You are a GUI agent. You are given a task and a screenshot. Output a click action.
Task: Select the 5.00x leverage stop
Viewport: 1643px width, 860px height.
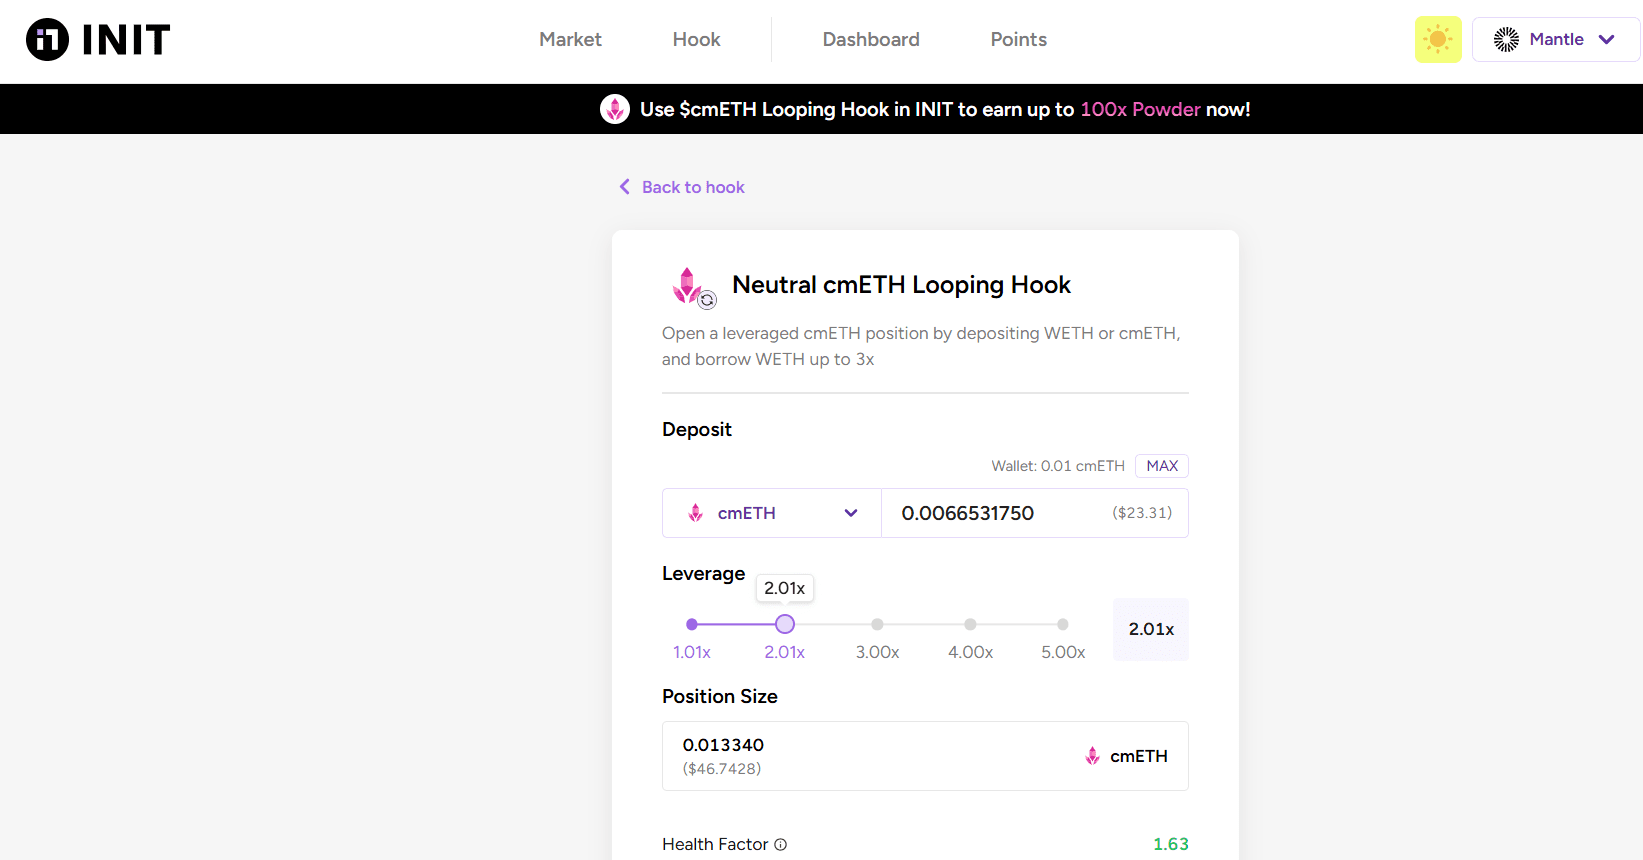1062,624
